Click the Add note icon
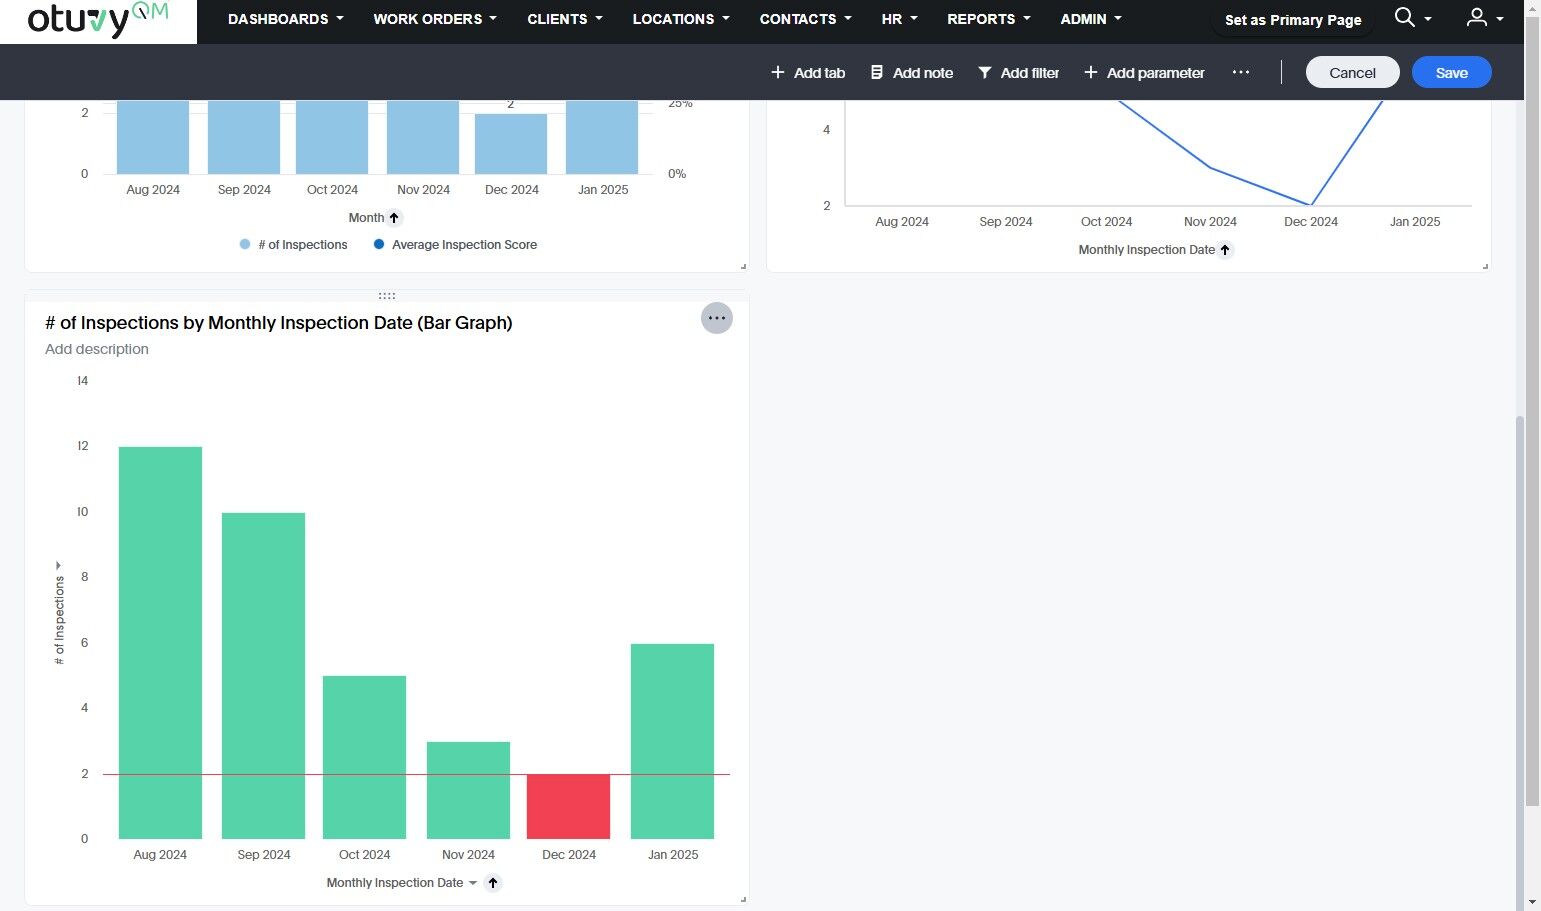This screenshot has width=1541, height=911. [877, 72]
